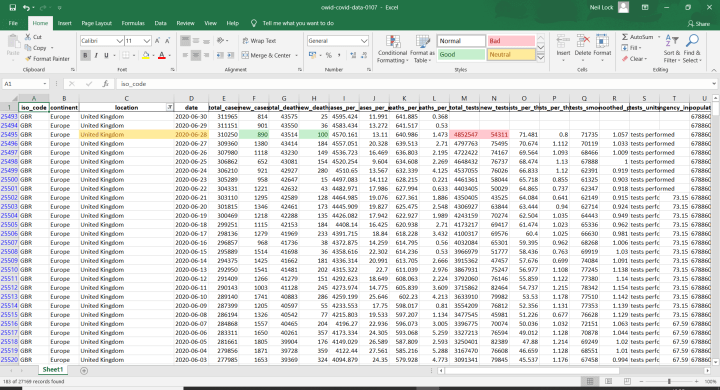Viewport: 720px width, 390px height.
Task: Adjust the zoom slider
Action: pyautogui.click(x=669, y=381)
